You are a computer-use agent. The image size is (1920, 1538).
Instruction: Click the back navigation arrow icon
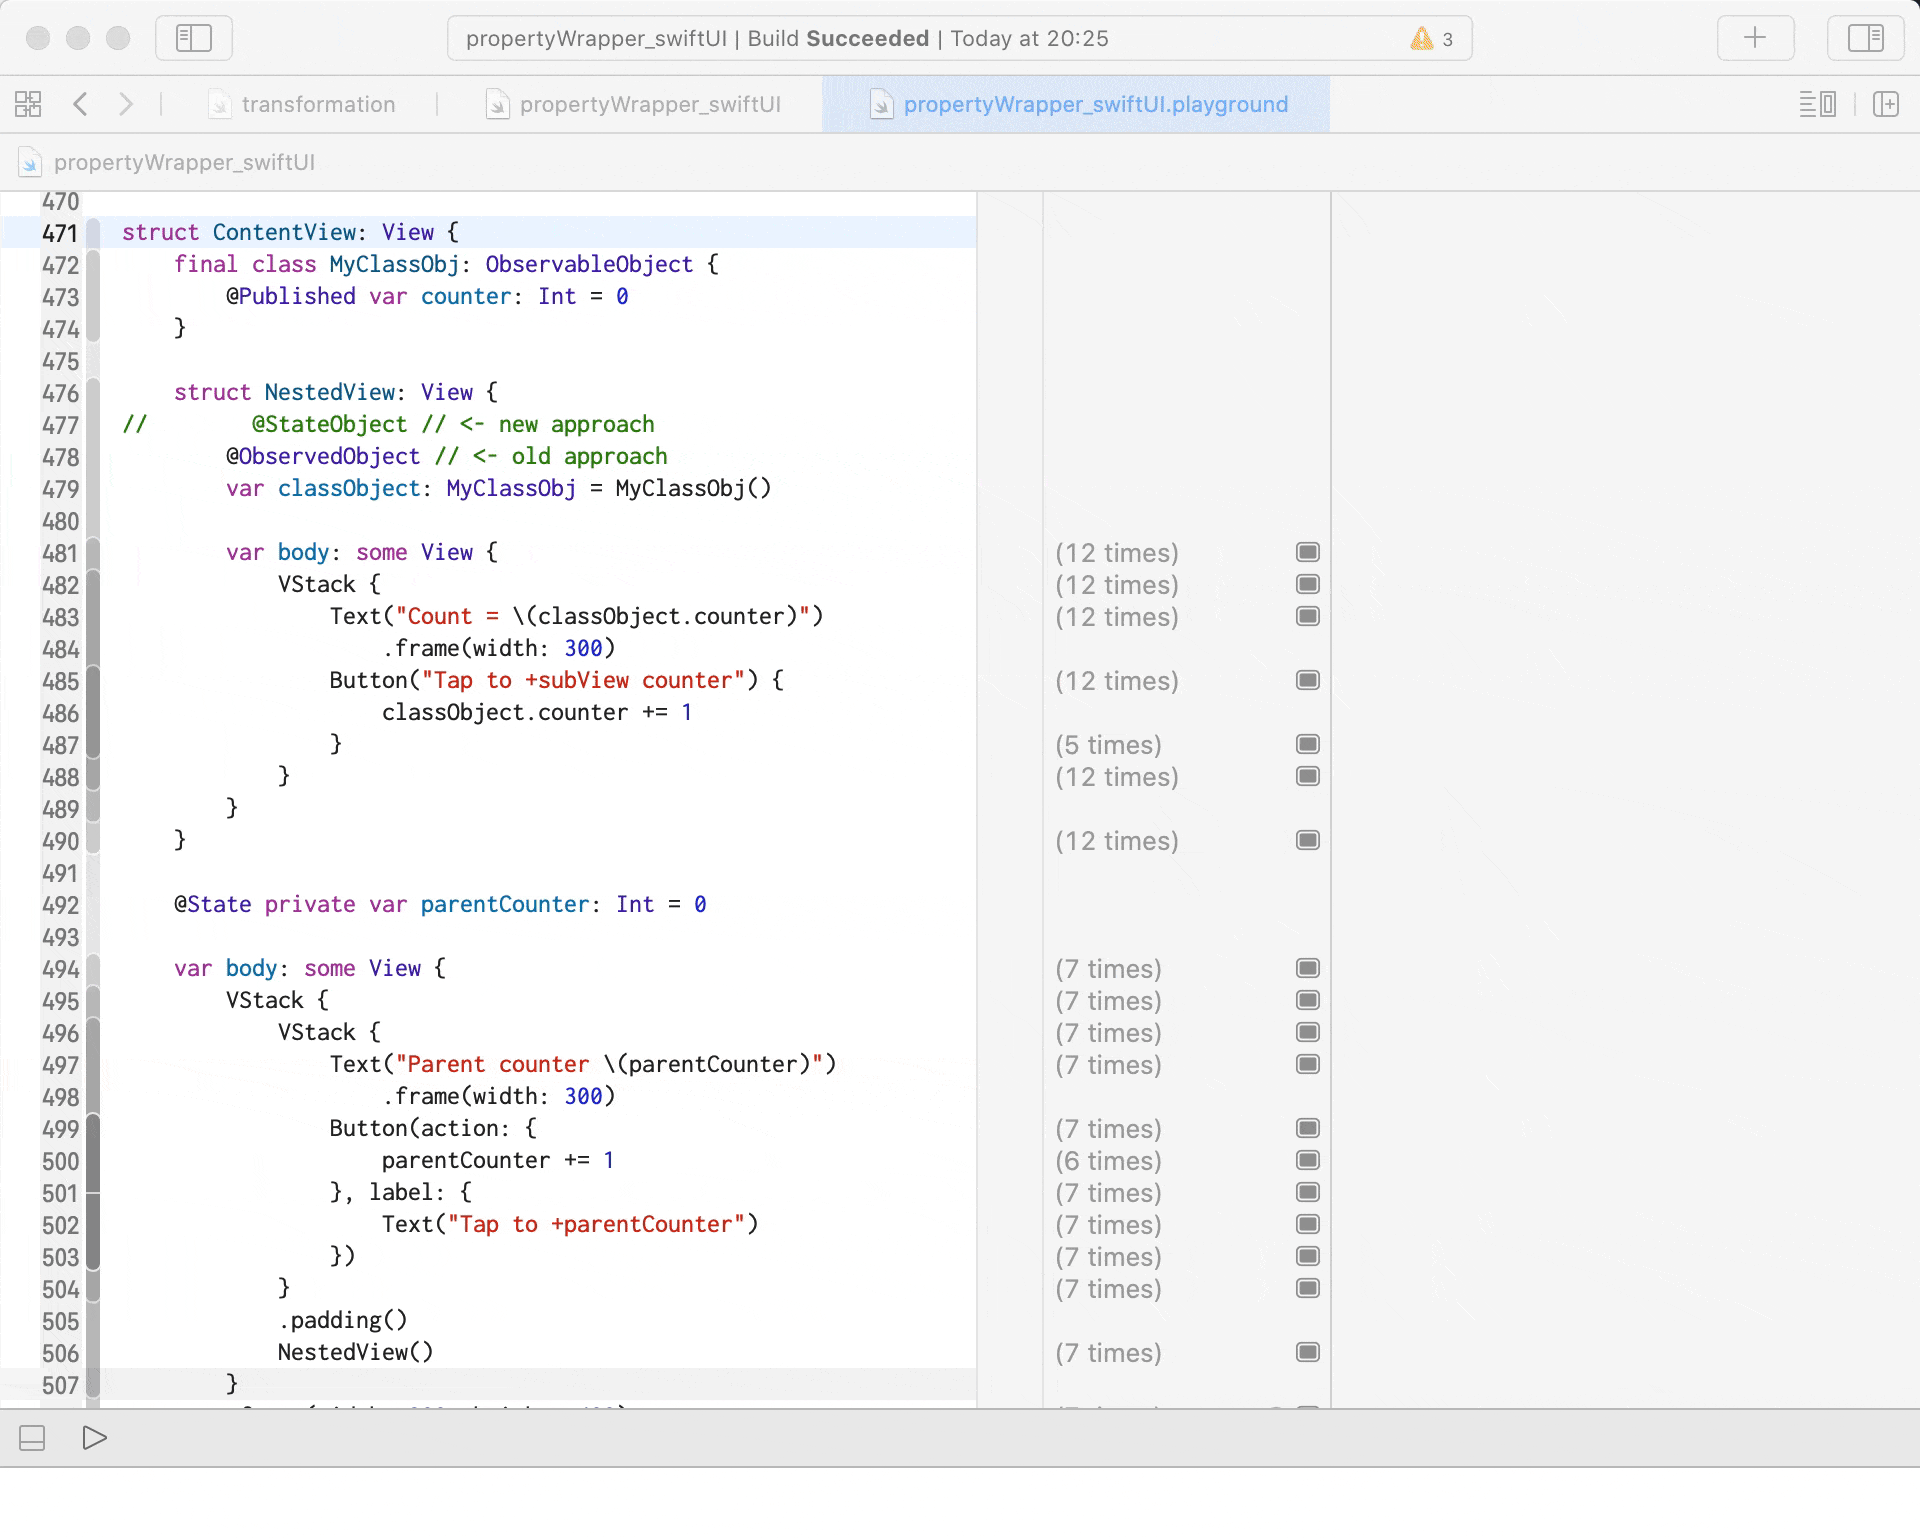coord(80,105)
